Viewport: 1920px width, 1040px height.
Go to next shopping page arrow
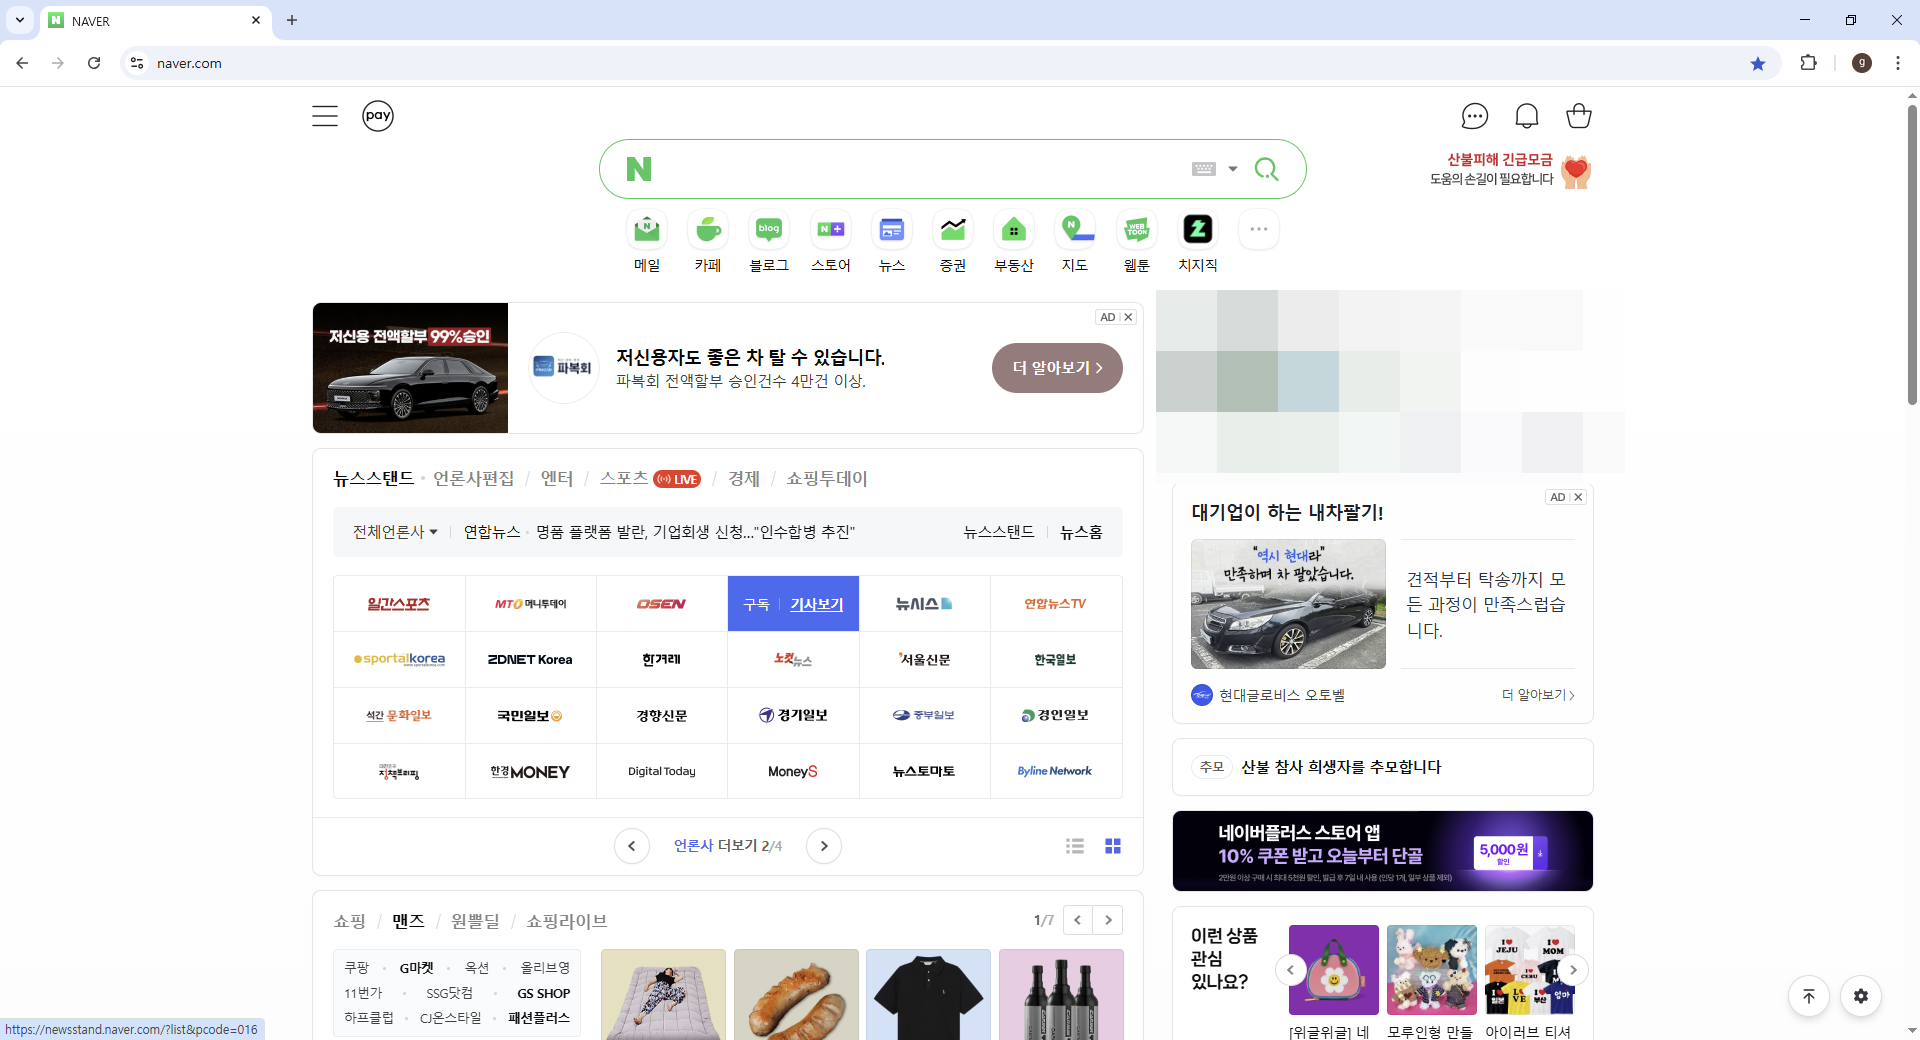coord(1108,920)
